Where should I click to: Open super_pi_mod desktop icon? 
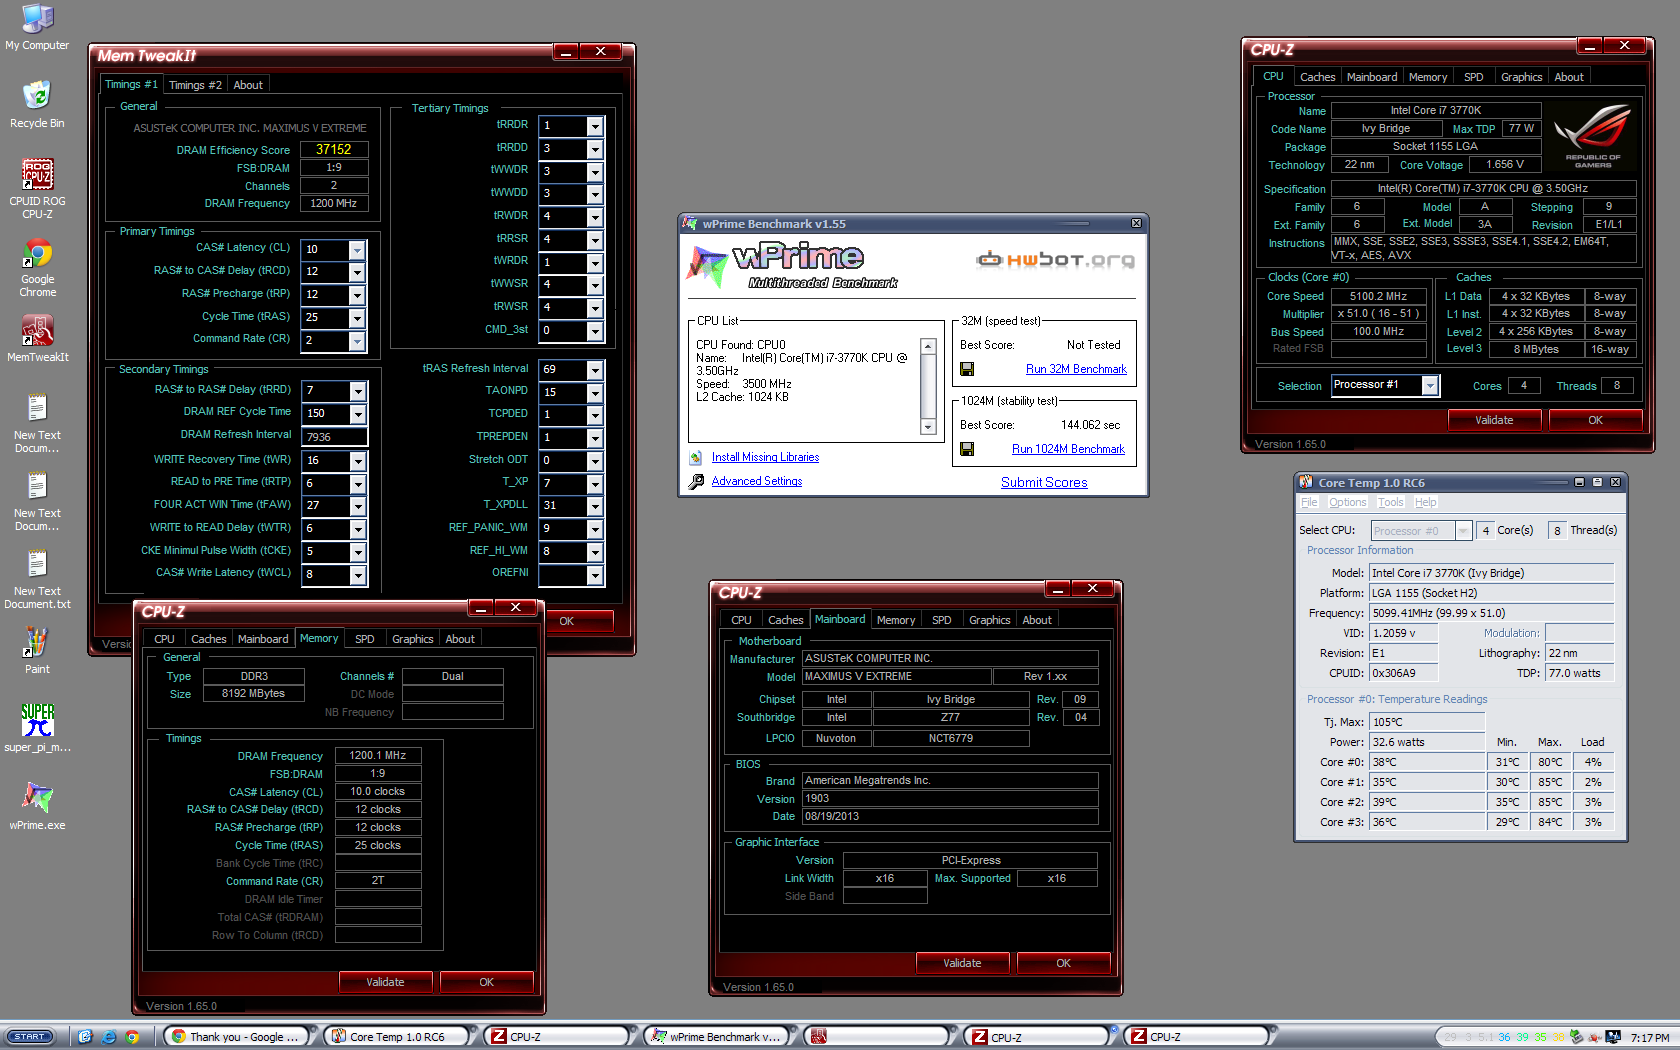pyautogui.click(x=37, y=727)
